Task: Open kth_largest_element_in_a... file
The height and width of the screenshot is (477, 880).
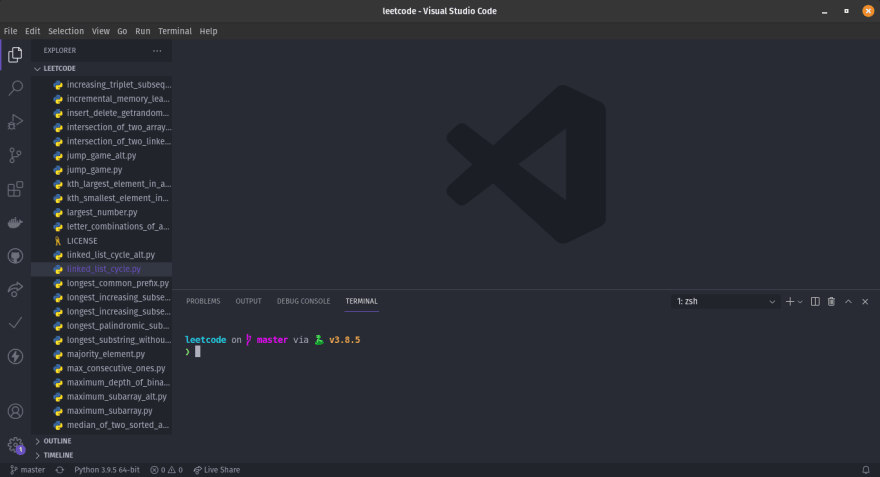Action: click(102, 184)
